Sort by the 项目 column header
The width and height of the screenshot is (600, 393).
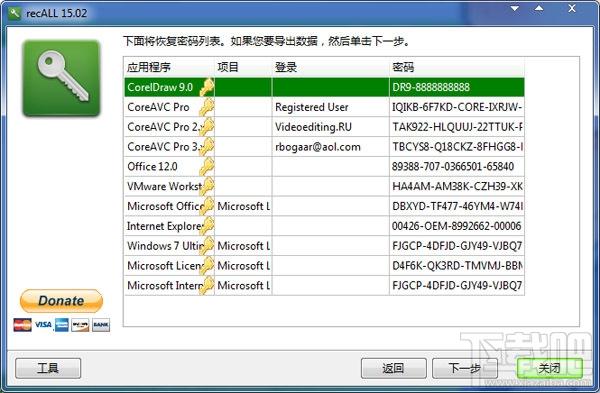(x=243, y=67)
